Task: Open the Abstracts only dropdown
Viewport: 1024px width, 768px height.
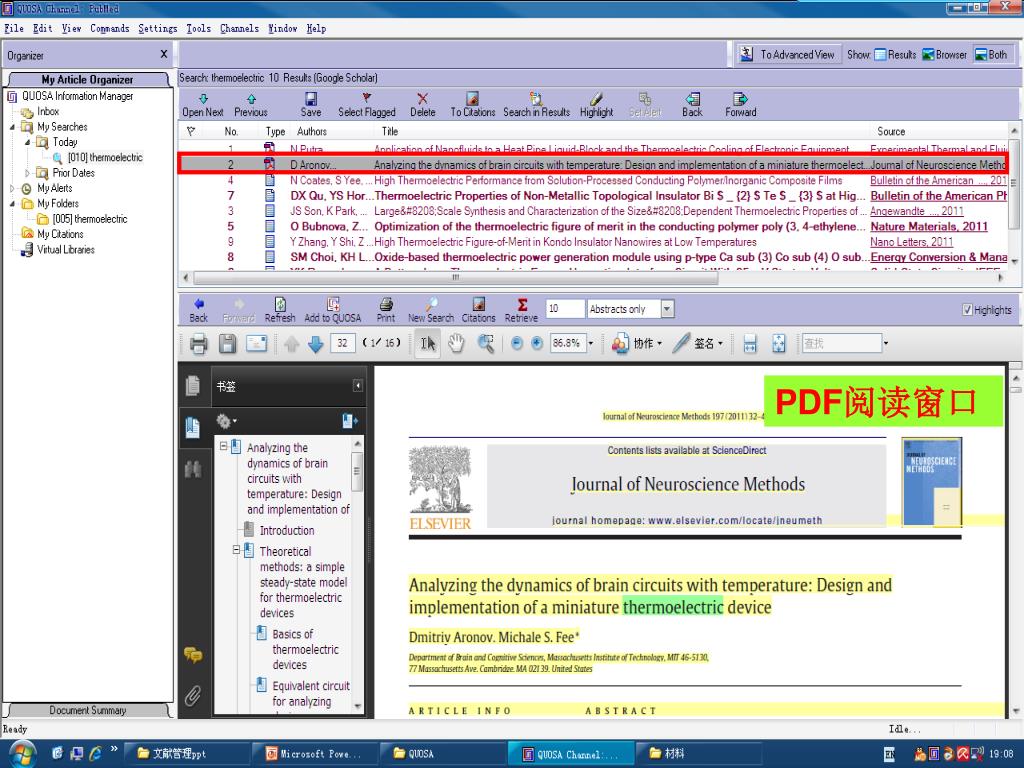Action: (667, 309)
